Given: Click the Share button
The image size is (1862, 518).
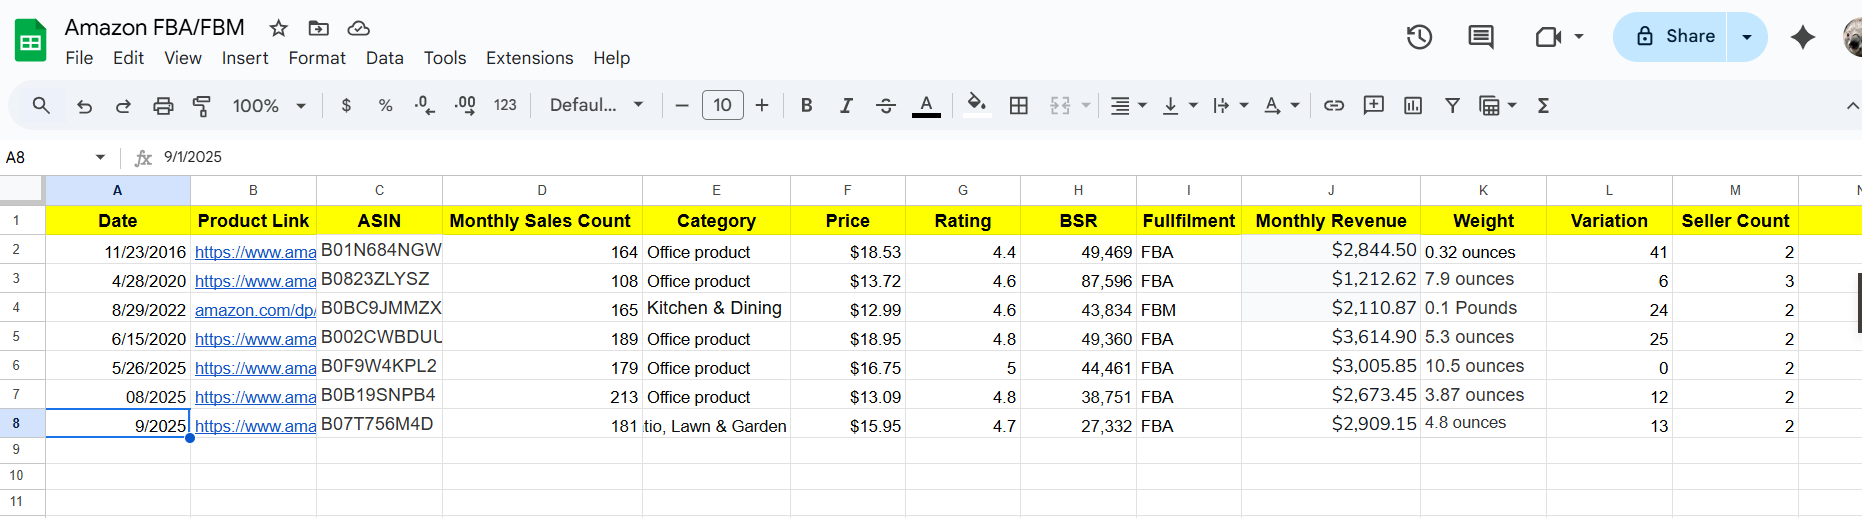Looking at the screenshot, I should (x=1675, y=37).
